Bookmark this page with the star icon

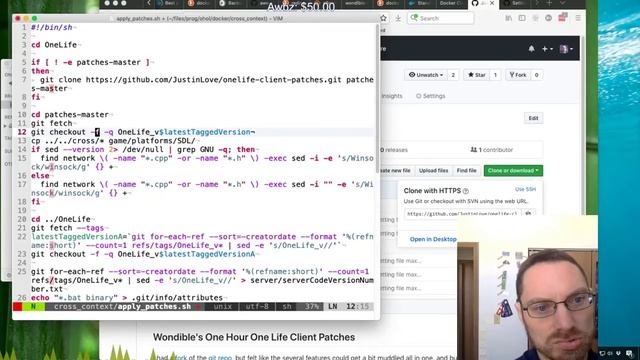(x=383, y=18)
